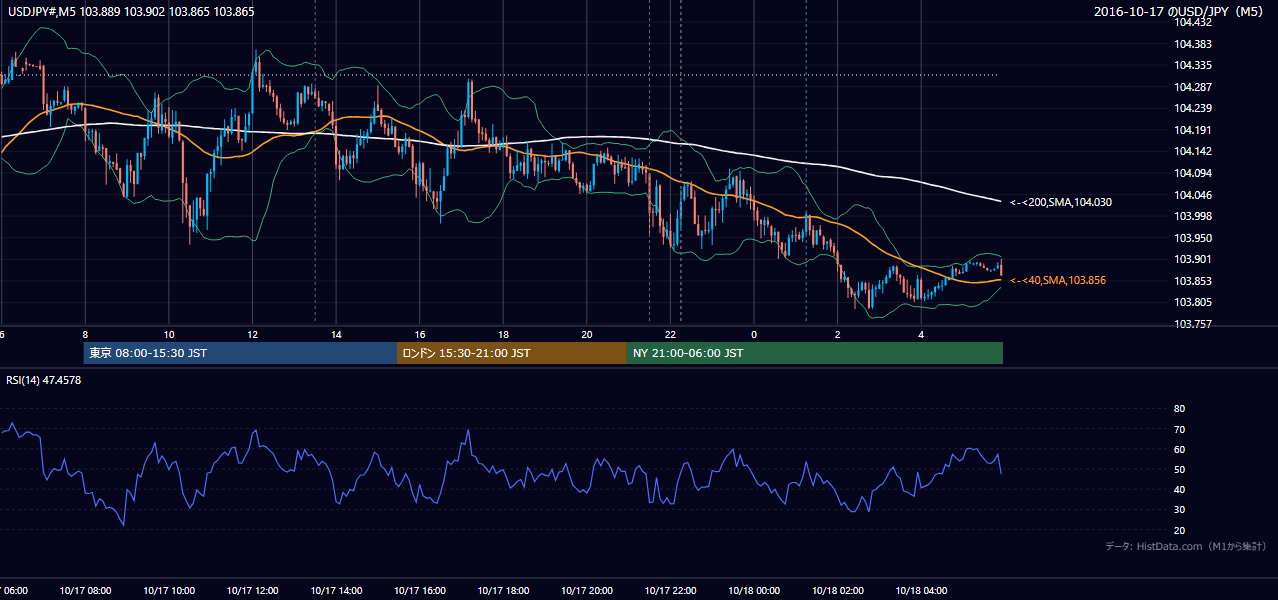This screenshot has width=1278, height=600.
Task: Click price axis value 104.046
Action: point(1193,195)
